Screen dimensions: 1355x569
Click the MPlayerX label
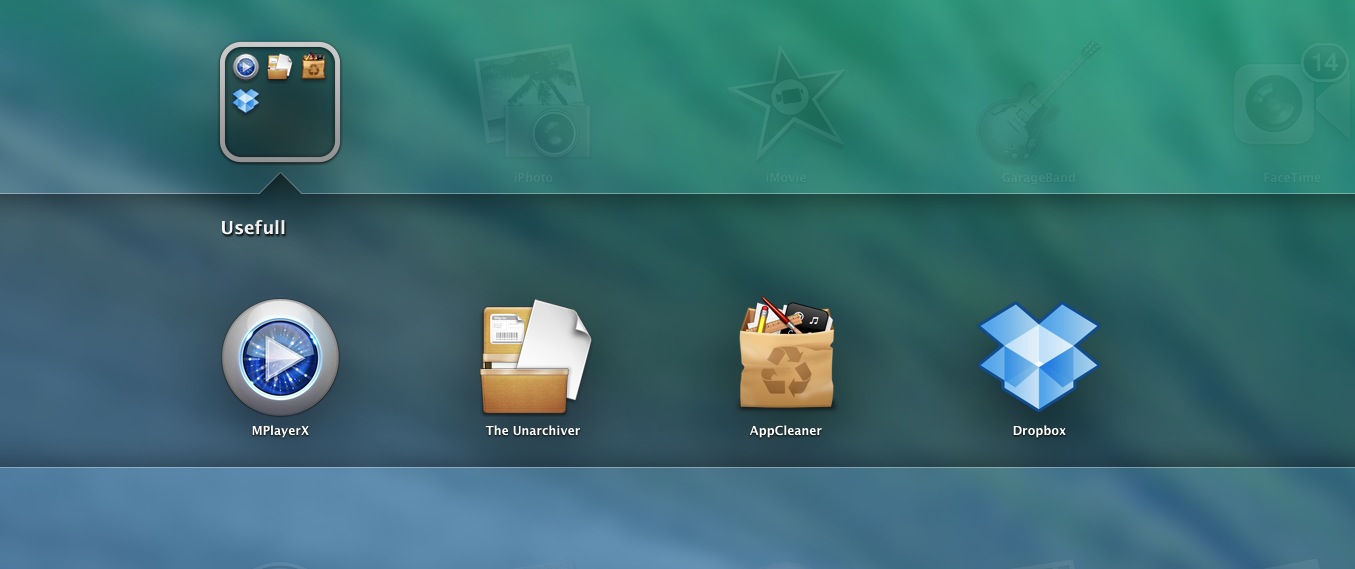pos(280,431)
